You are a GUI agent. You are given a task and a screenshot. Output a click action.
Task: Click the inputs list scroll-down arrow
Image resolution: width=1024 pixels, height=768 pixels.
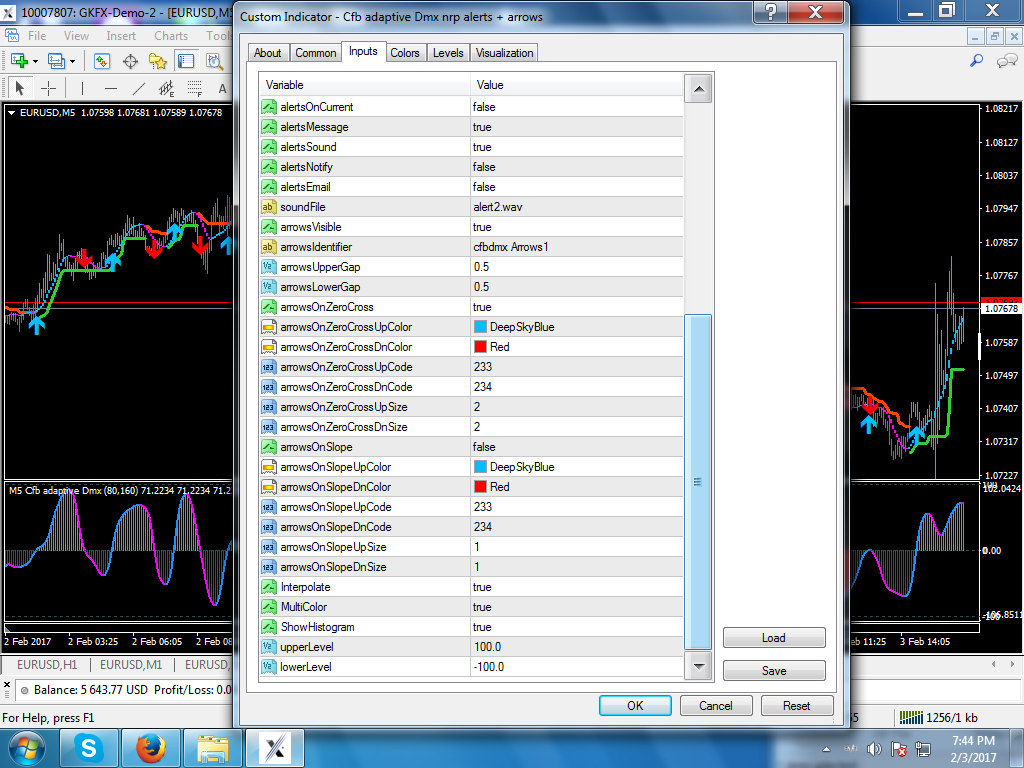click(698, 667)
